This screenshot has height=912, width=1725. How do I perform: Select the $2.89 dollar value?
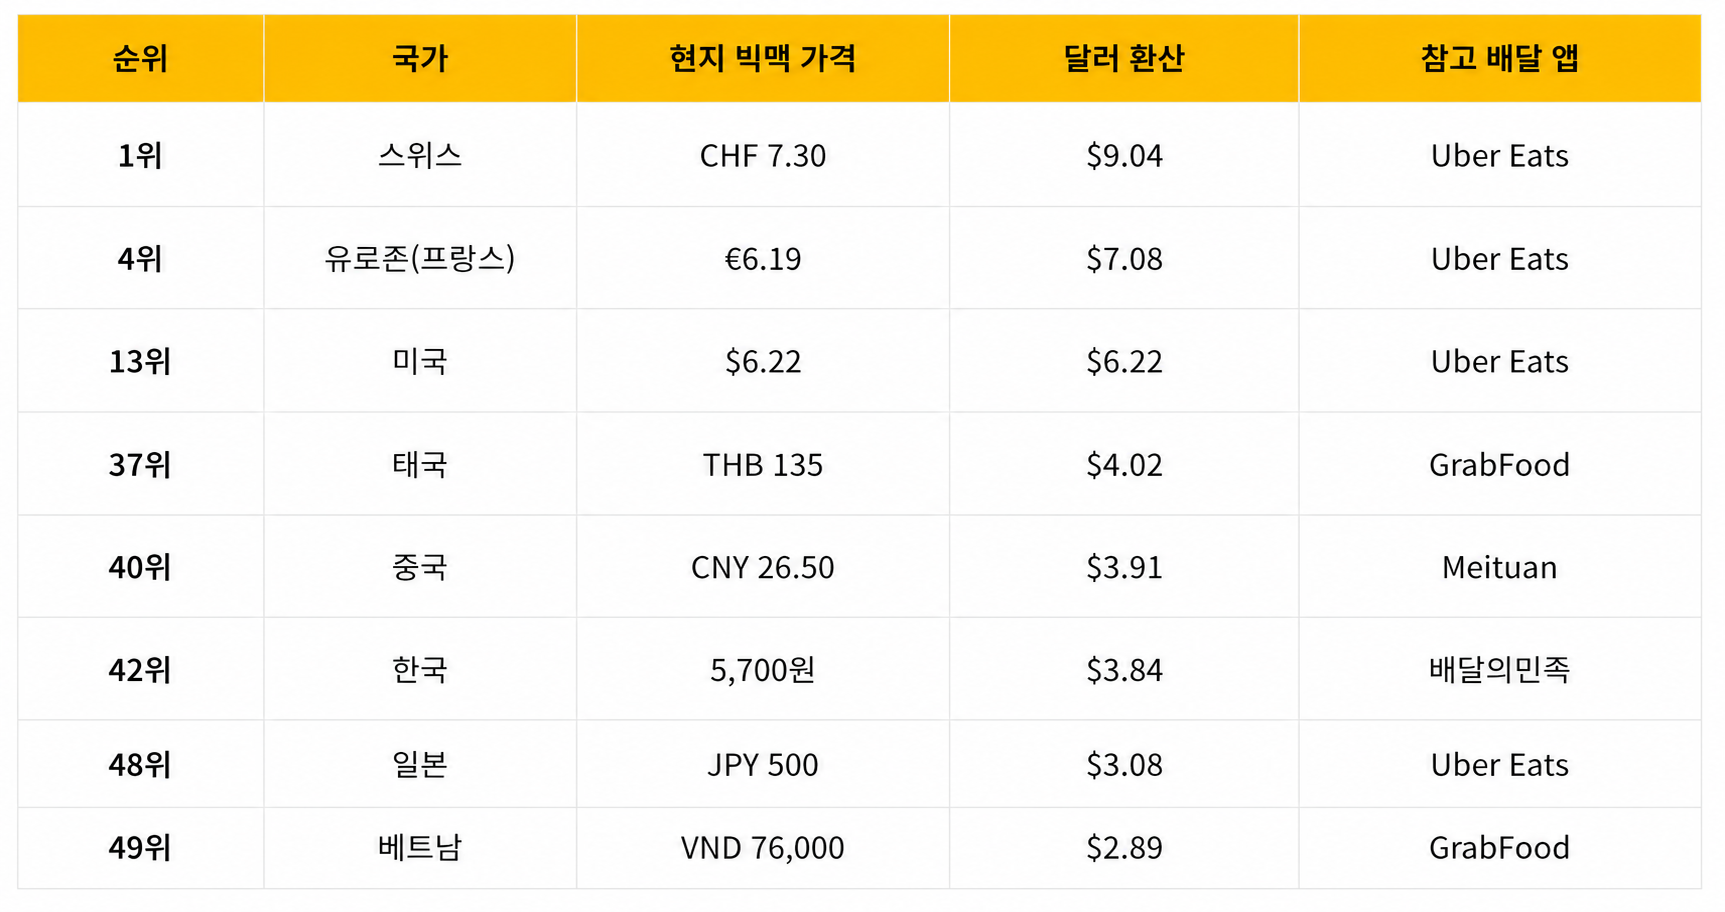coord(1124,848)
